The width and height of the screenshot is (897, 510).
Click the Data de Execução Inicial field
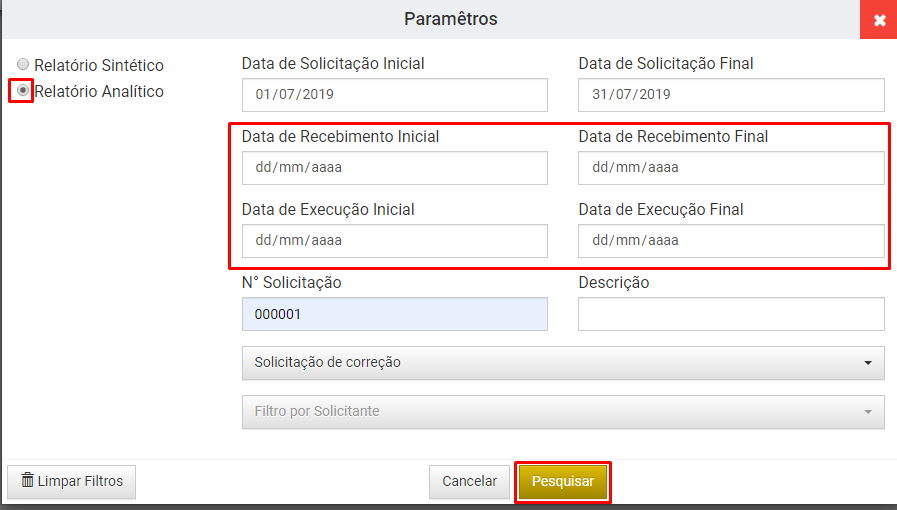click(394, 241)
